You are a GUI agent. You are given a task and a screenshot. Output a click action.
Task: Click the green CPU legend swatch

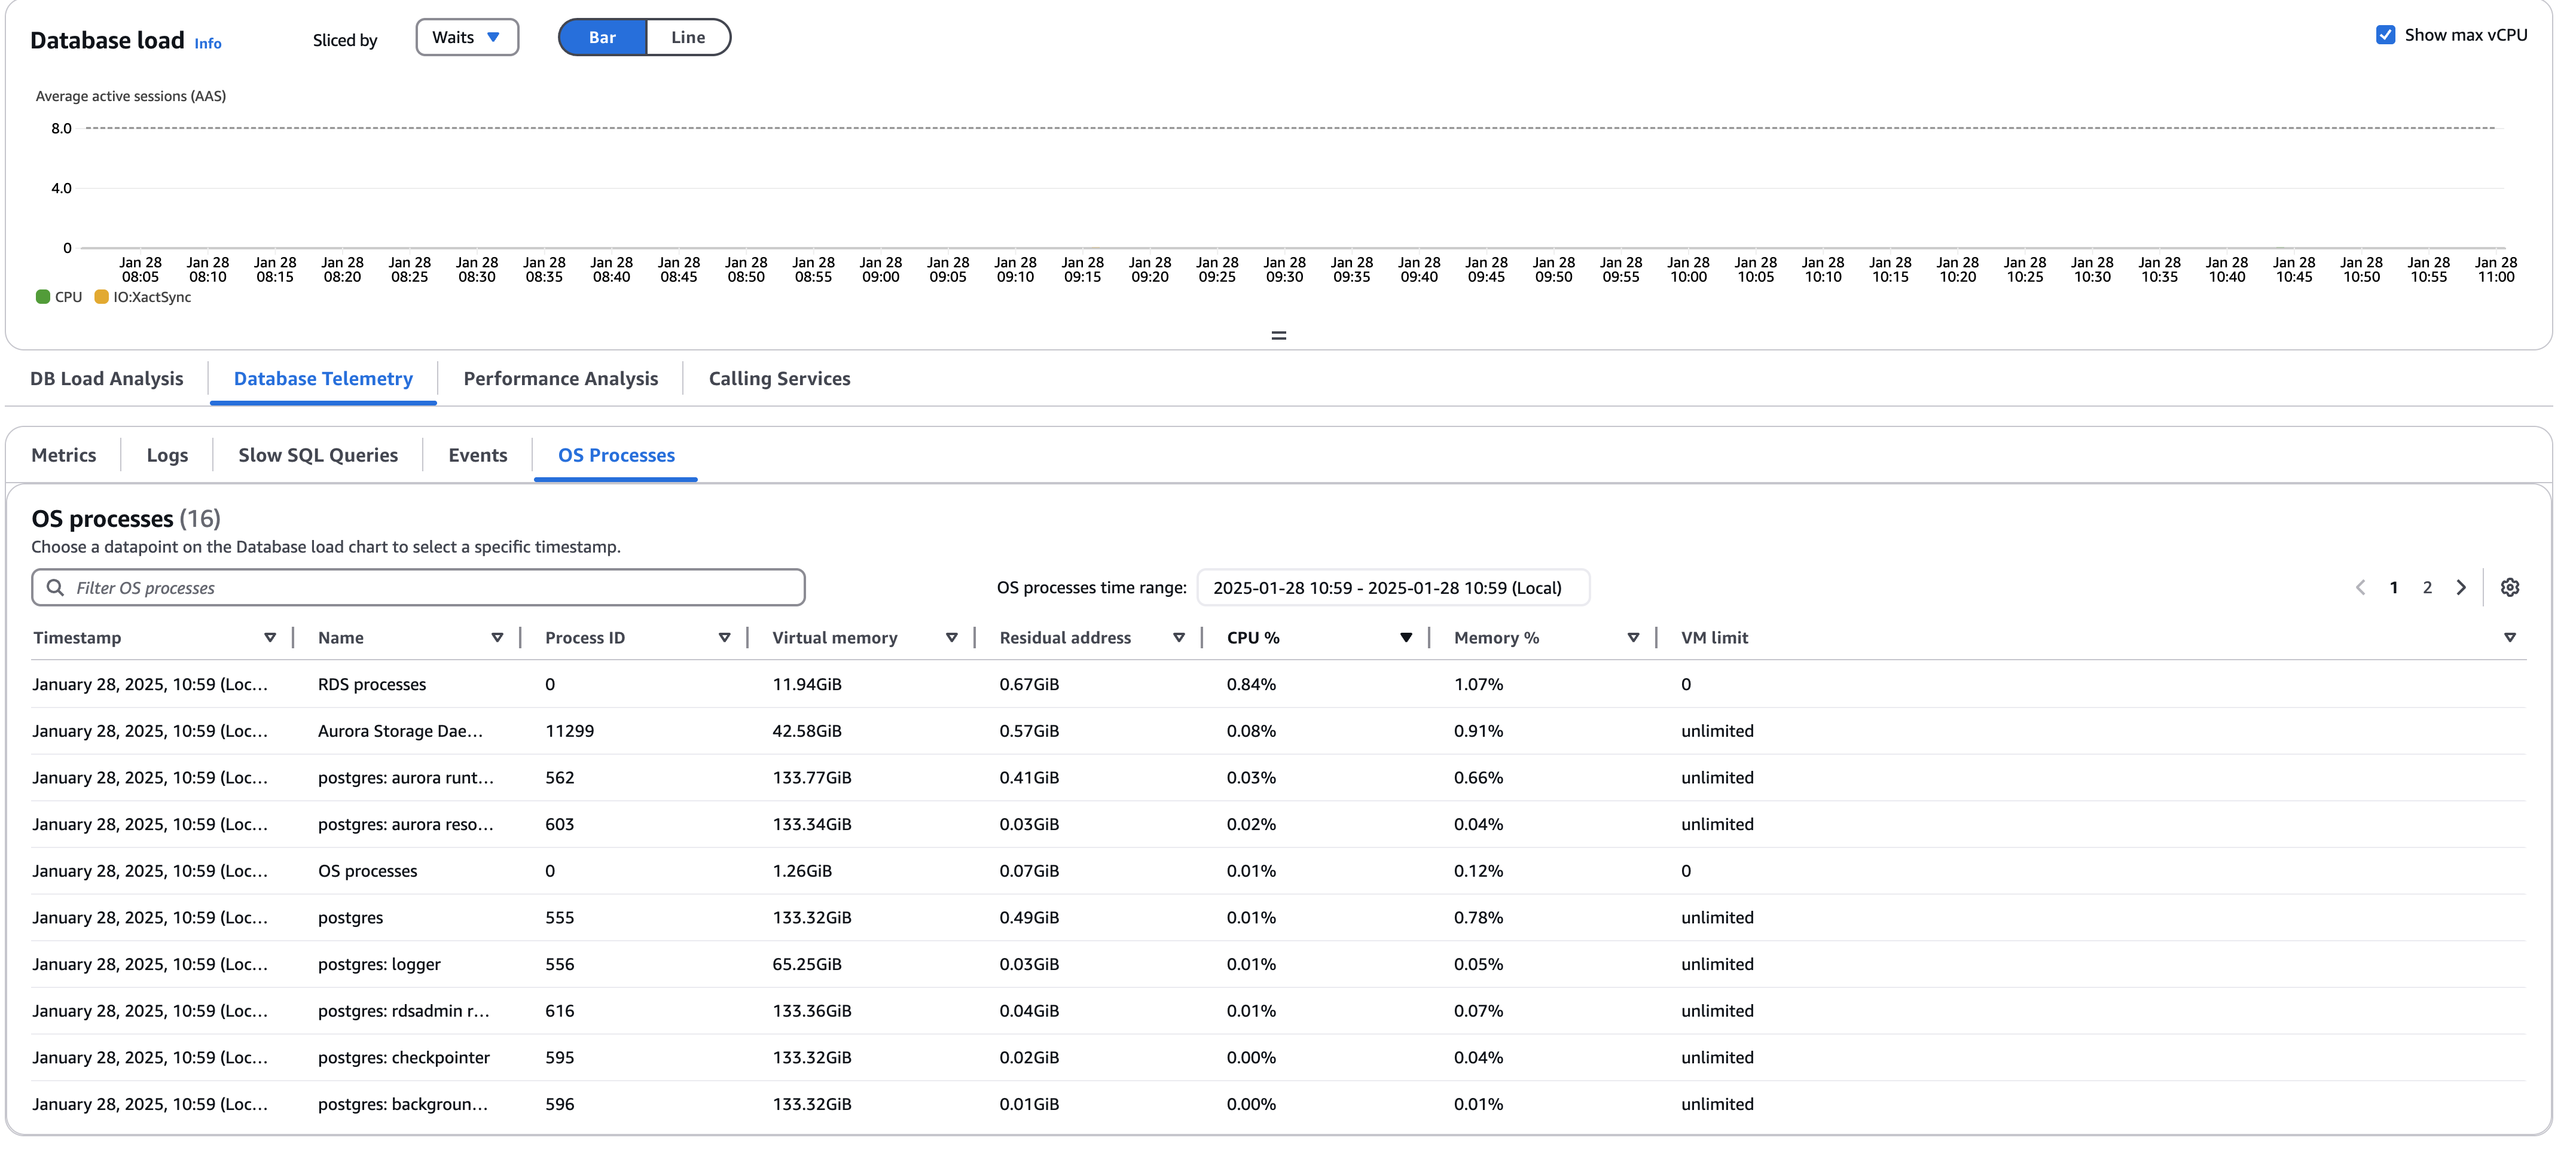43,297
